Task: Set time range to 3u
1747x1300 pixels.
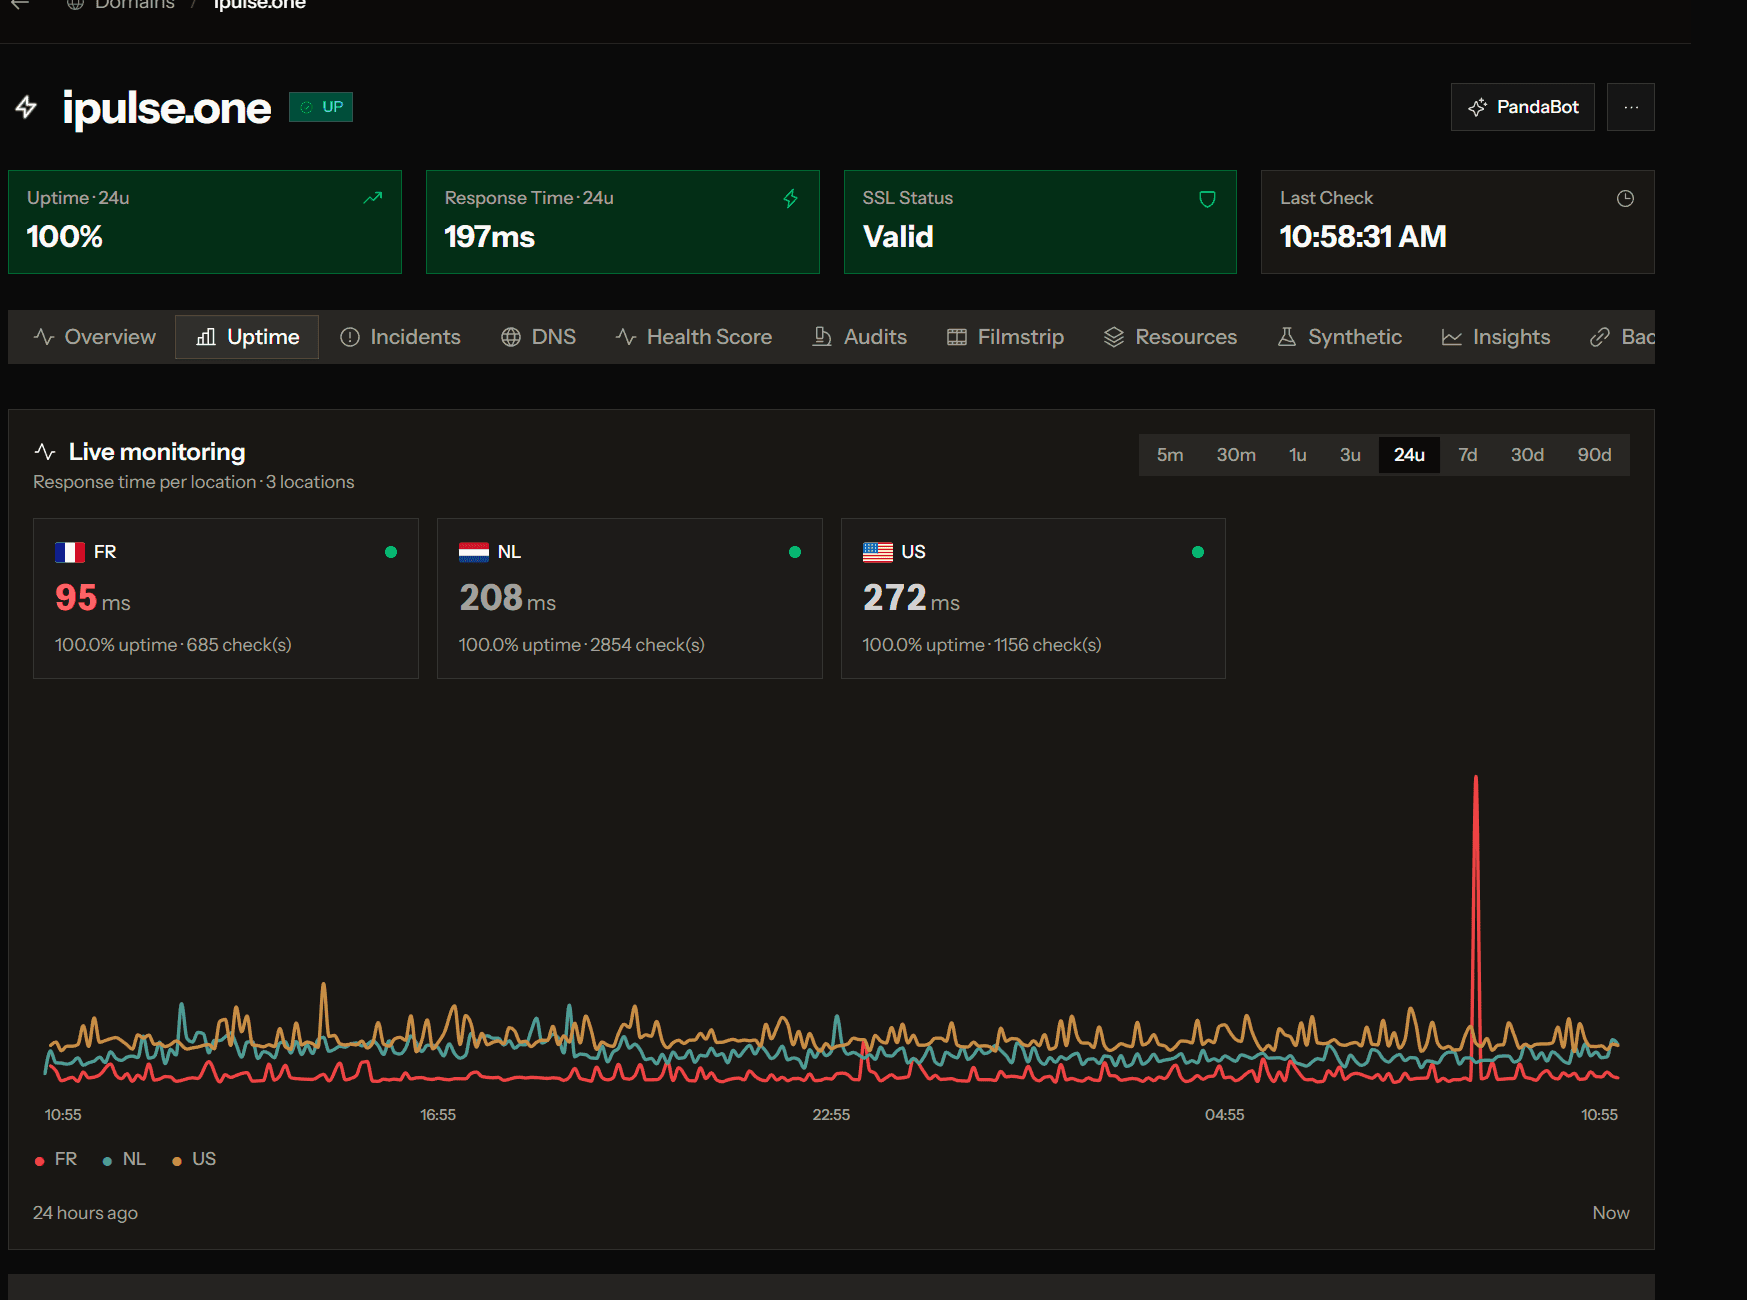Action: pyautogui.click(x=1350, y=455)
